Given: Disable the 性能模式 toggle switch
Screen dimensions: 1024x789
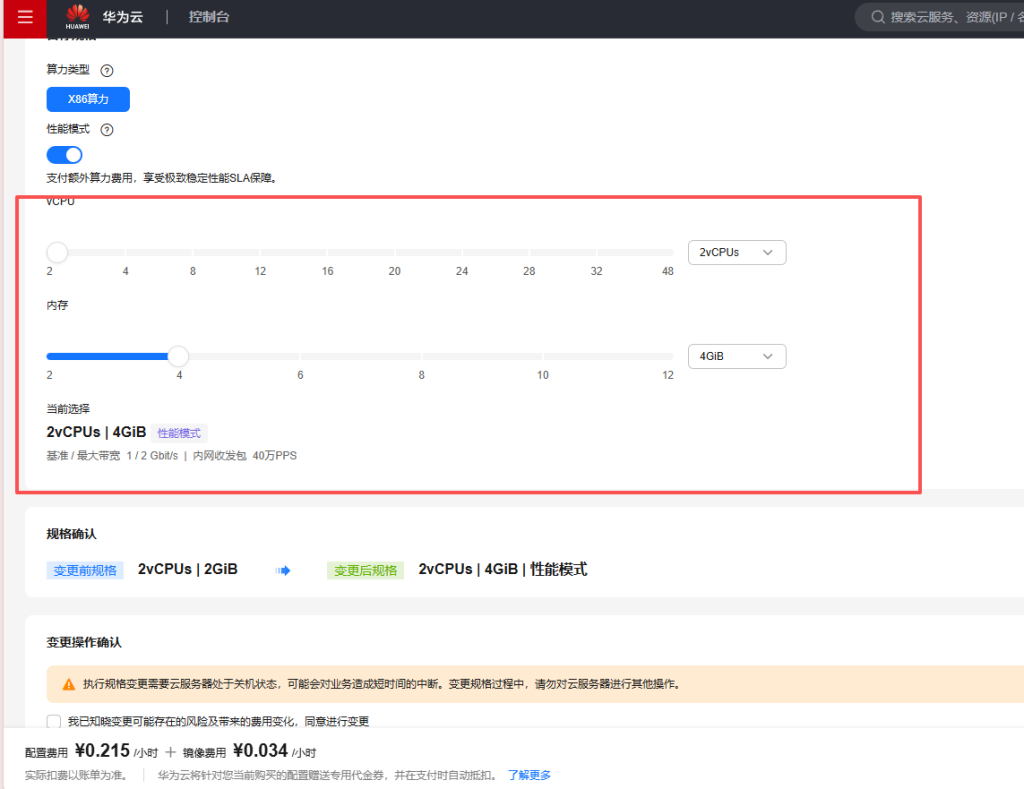Looking at the screenshot, I should pyautogui.click(x=64, y=155).
